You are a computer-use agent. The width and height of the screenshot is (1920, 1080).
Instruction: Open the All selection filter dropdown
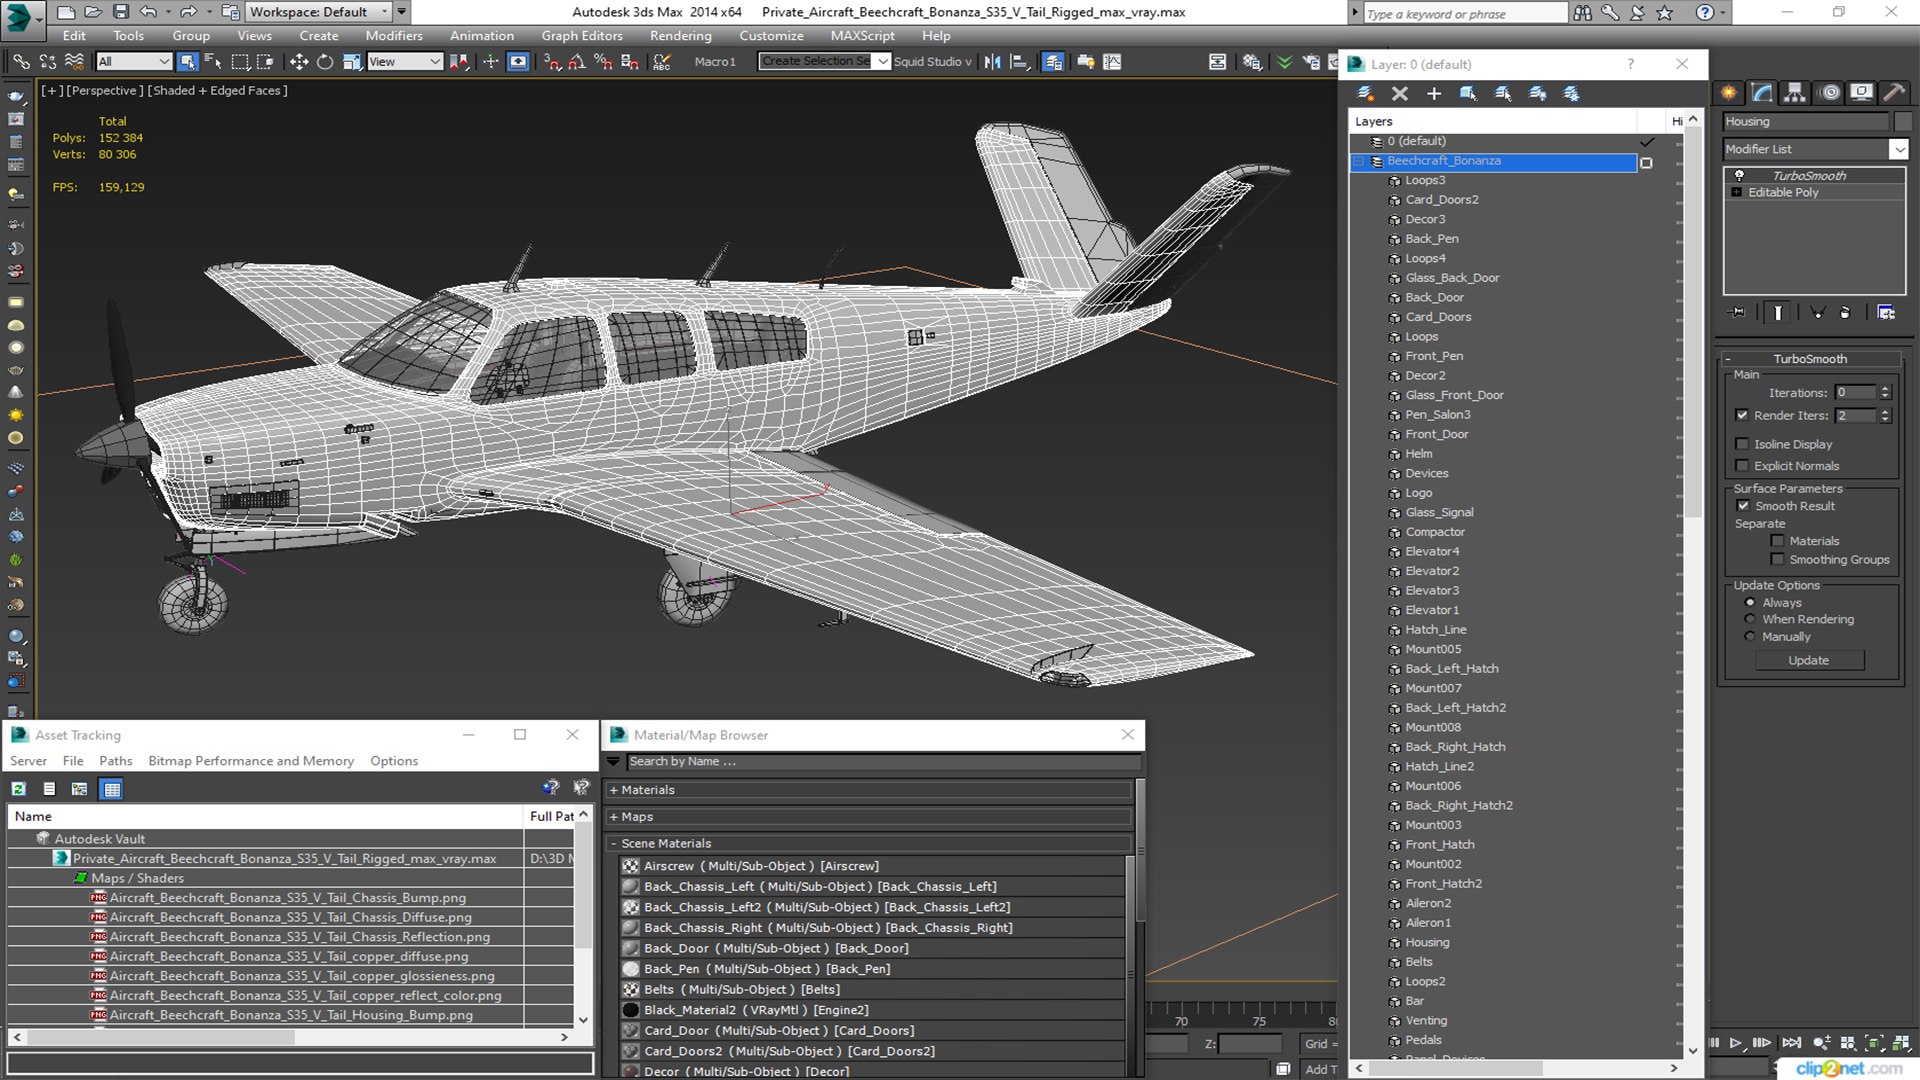click(134, 62)
